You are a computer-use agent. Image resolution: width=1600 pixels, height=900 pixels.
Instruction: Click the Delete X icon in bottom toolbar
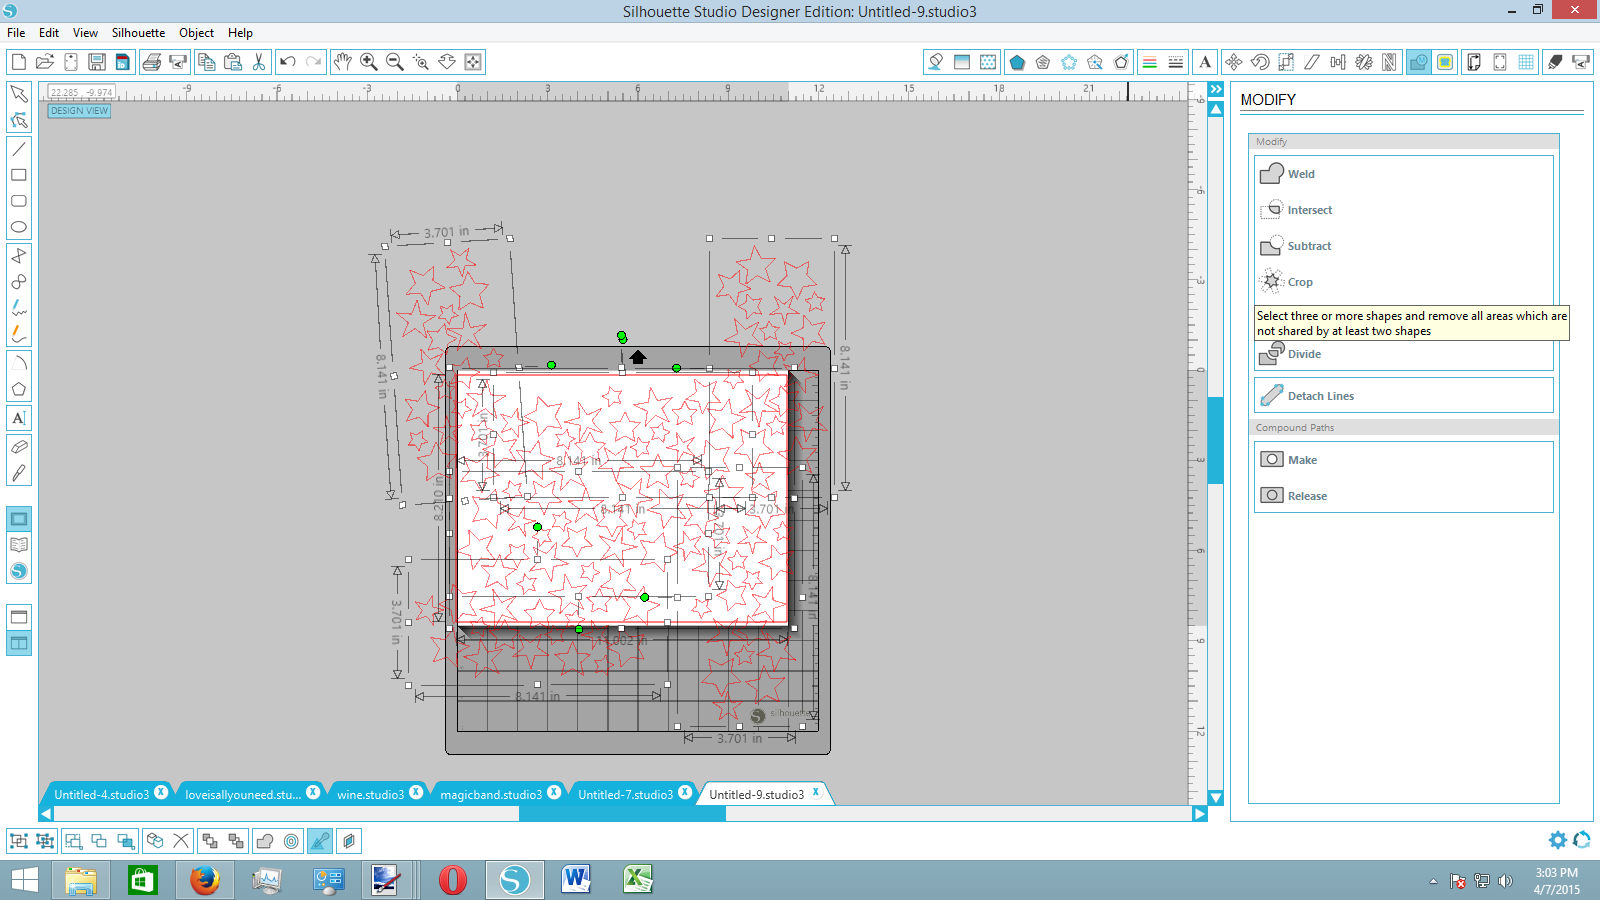click(181, 841)
